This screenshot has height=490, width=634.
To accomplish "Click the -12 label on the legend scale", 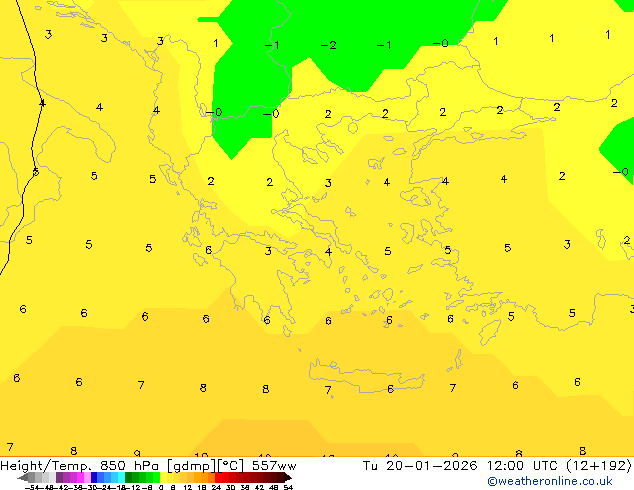I will (135, 487).
